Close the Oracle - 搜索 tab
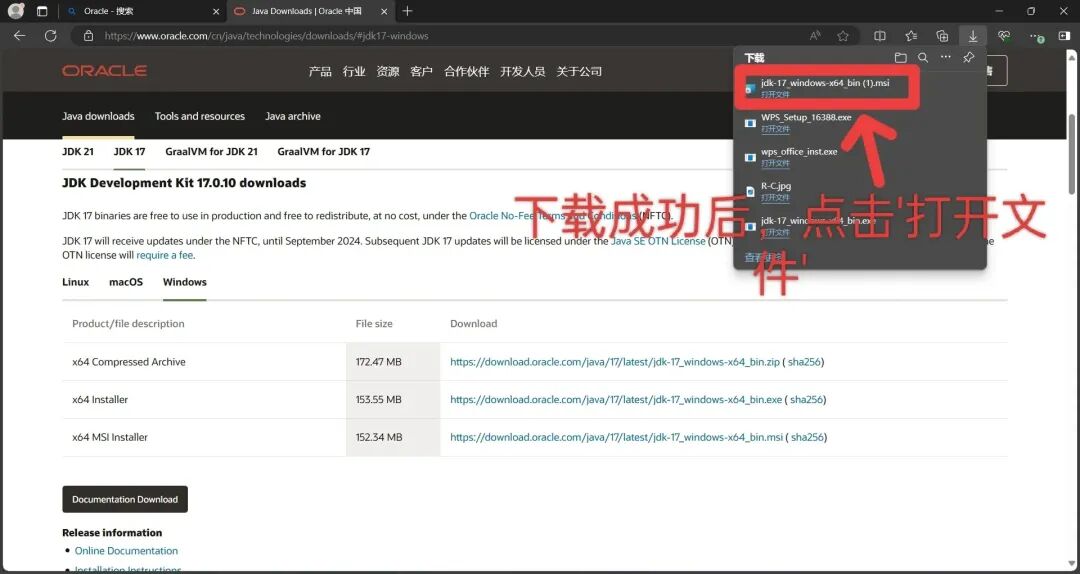Image resolution: width=1080 pixels, height=574 pixels. pos(216,12)
